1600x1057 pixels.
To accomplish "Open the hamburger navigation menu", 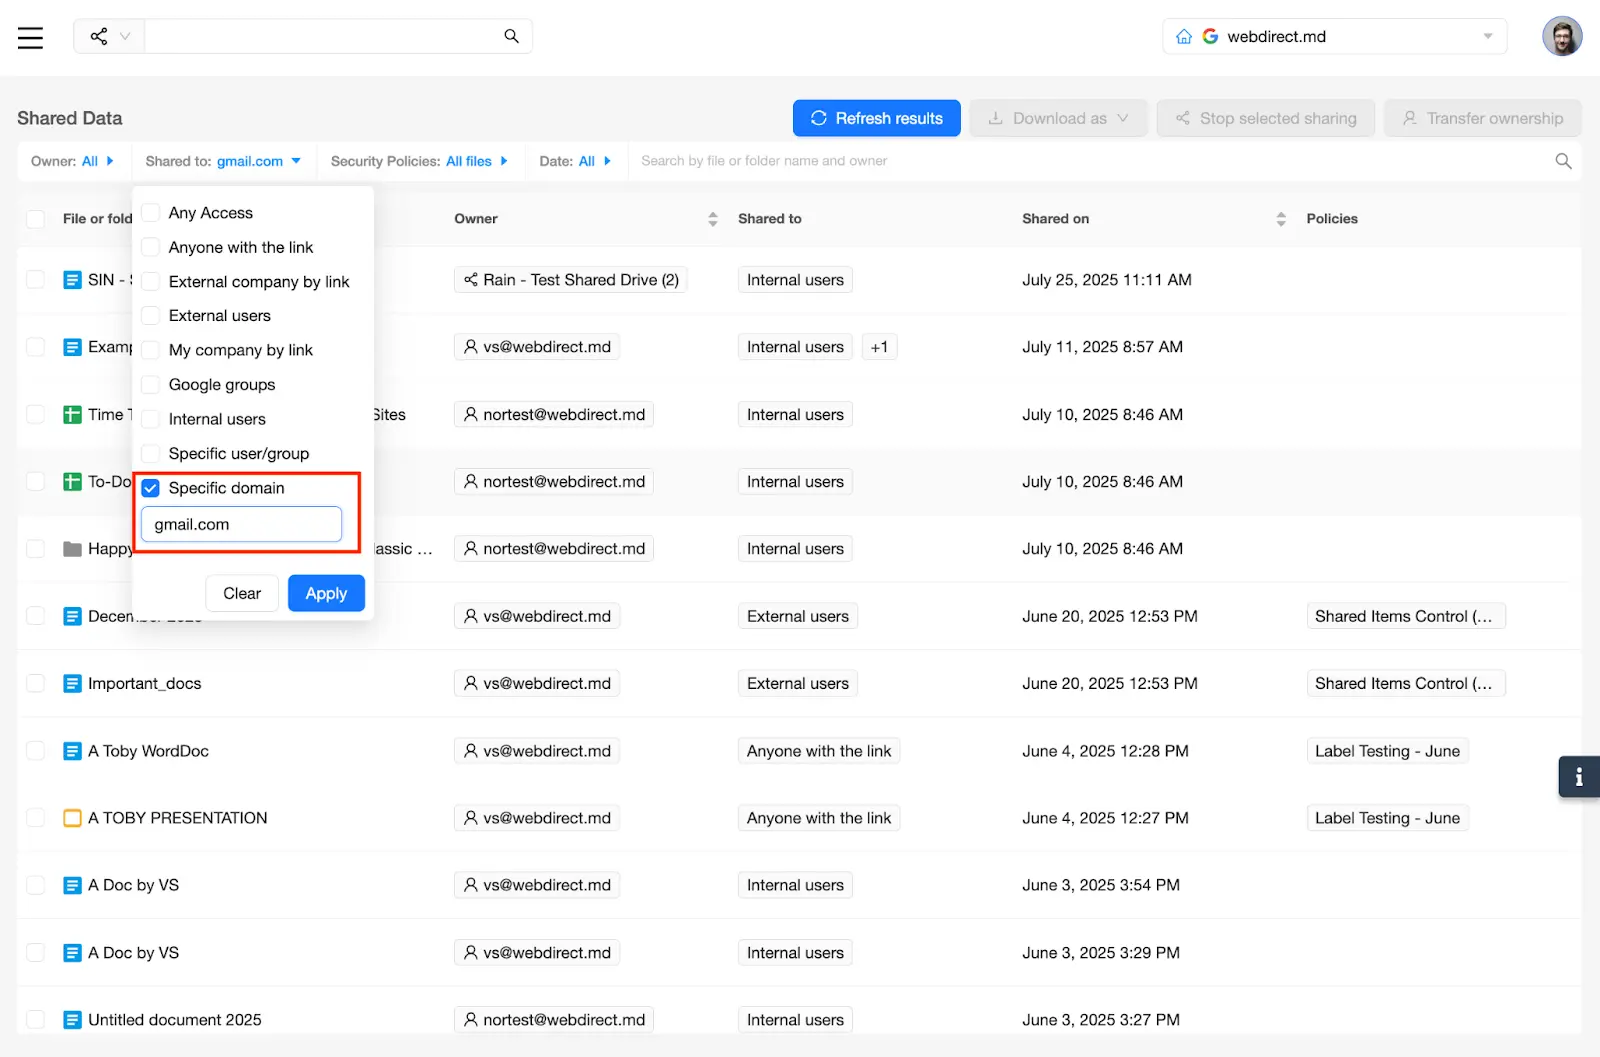I will [x=30, y=38].
